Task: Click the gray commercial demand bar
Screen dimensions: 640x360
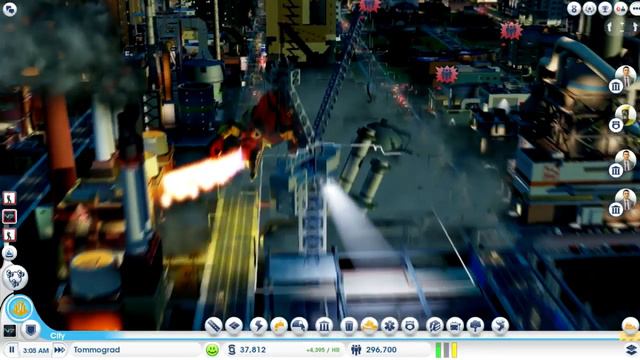Action: point(446,350)
